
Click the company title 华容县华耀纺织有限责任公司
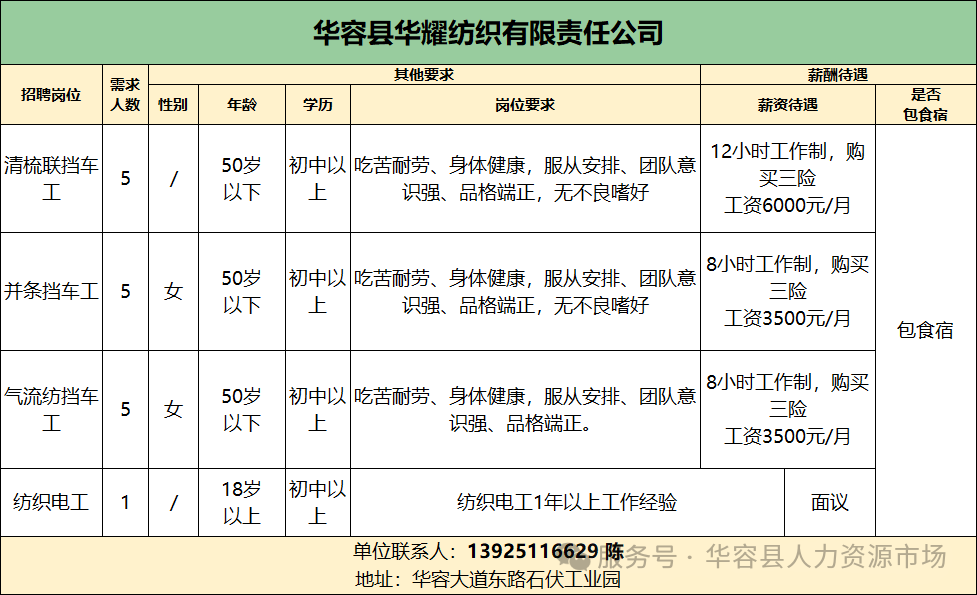(x=488, y=32)
